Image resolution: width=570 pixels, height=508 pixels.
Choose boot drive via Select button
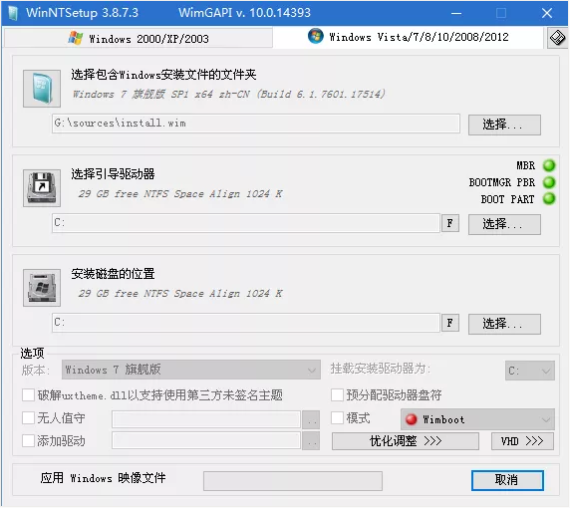pos(504,224)
